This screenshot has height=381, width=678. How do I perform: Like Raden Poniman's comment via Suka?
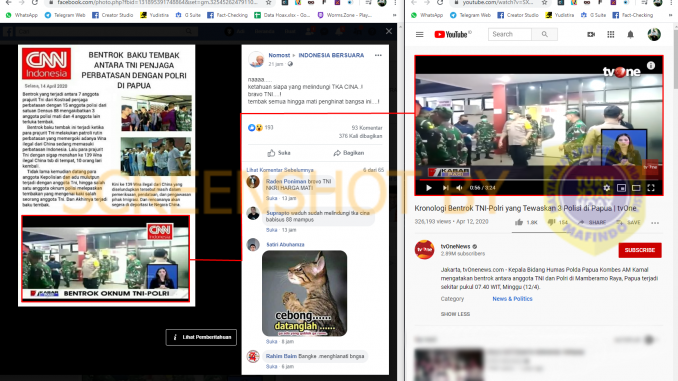pyautogui.click(x=271, y=198)
